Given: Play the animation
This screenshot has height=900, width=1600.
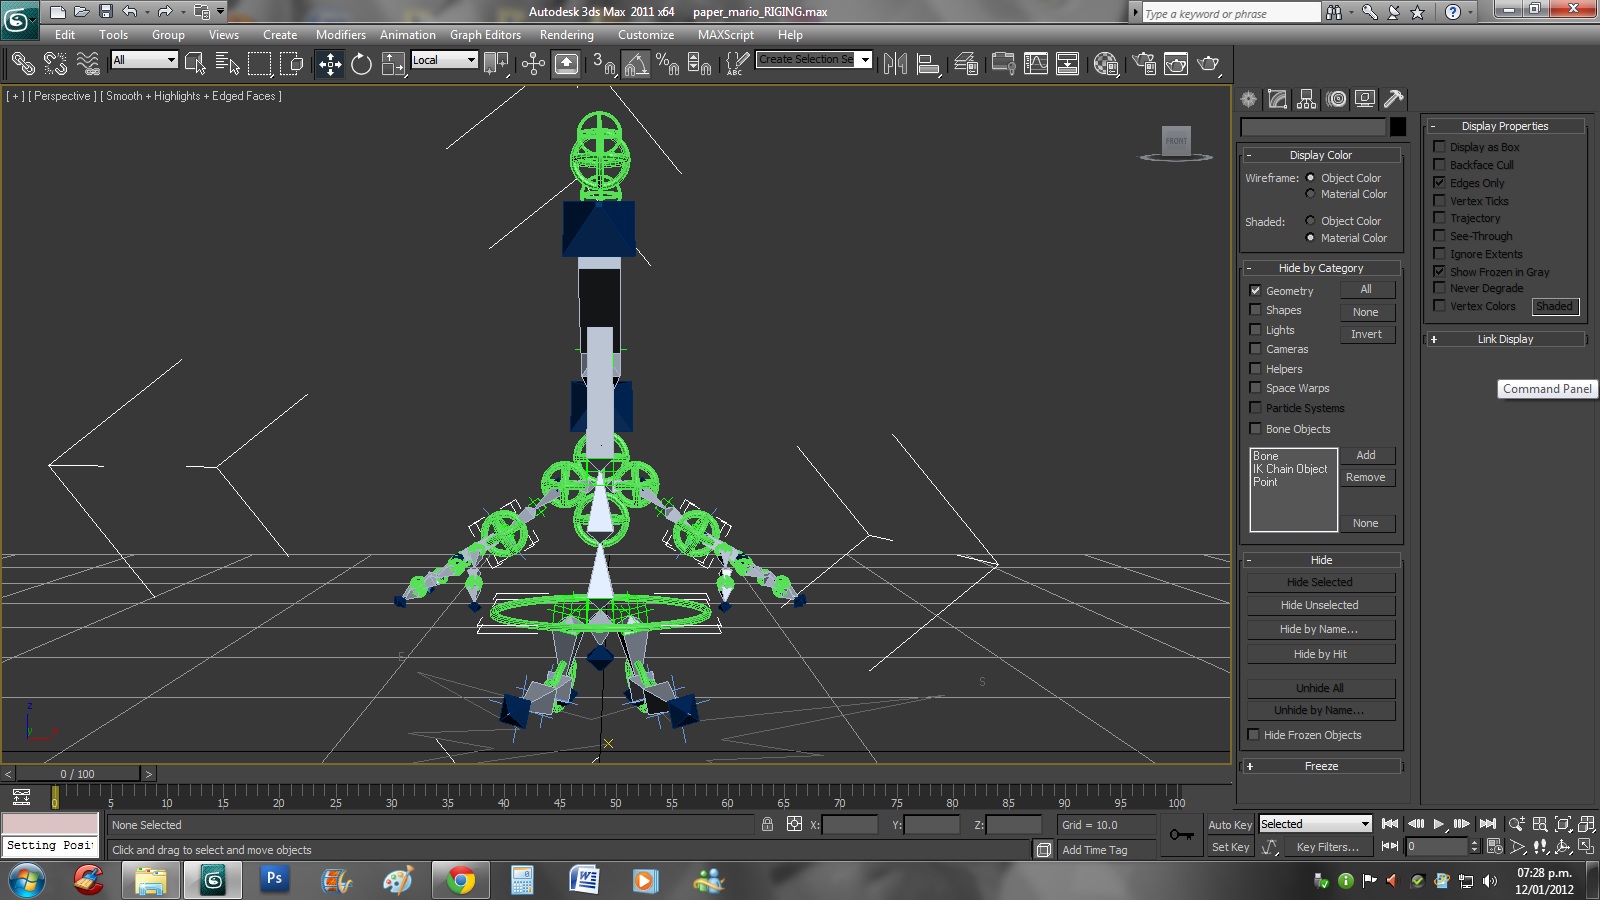Looking at the screenshot, I should pyautogui.click(x=1439, y=824).
